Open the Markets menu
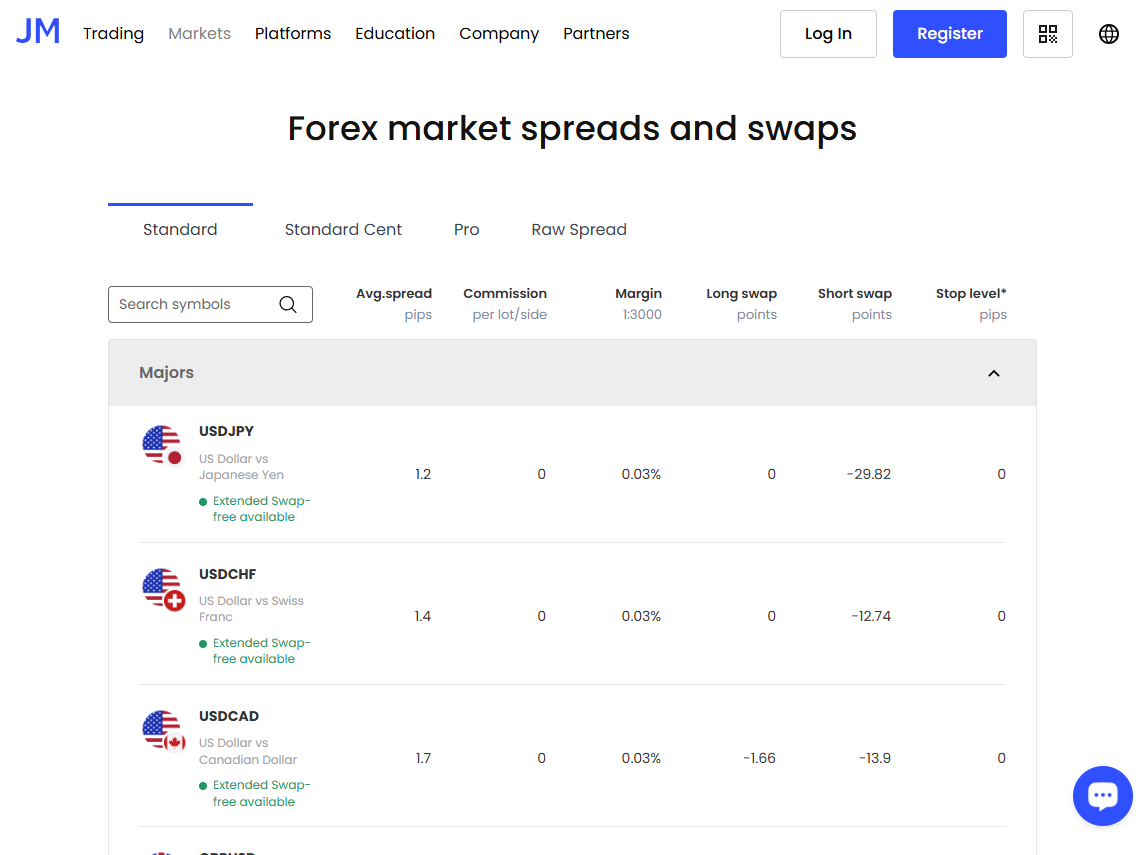The height and width of the screenshot is (855, 1147). tap(199, 33)
